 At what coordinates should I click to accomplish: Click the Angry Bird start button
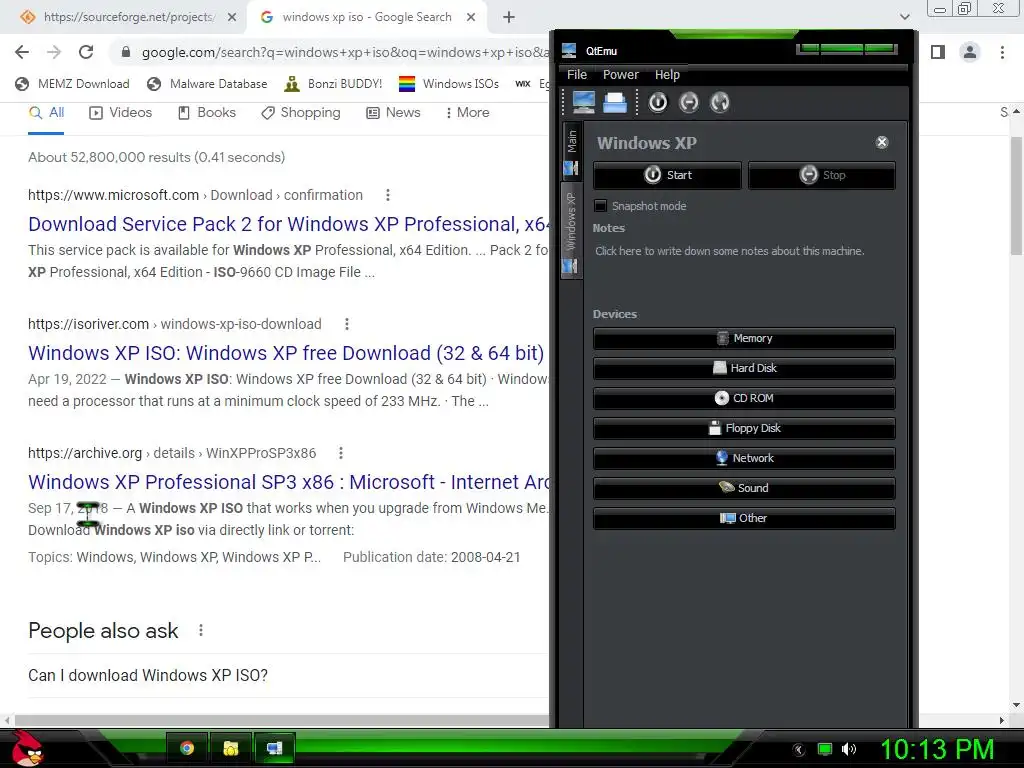[x=26, y=748]
